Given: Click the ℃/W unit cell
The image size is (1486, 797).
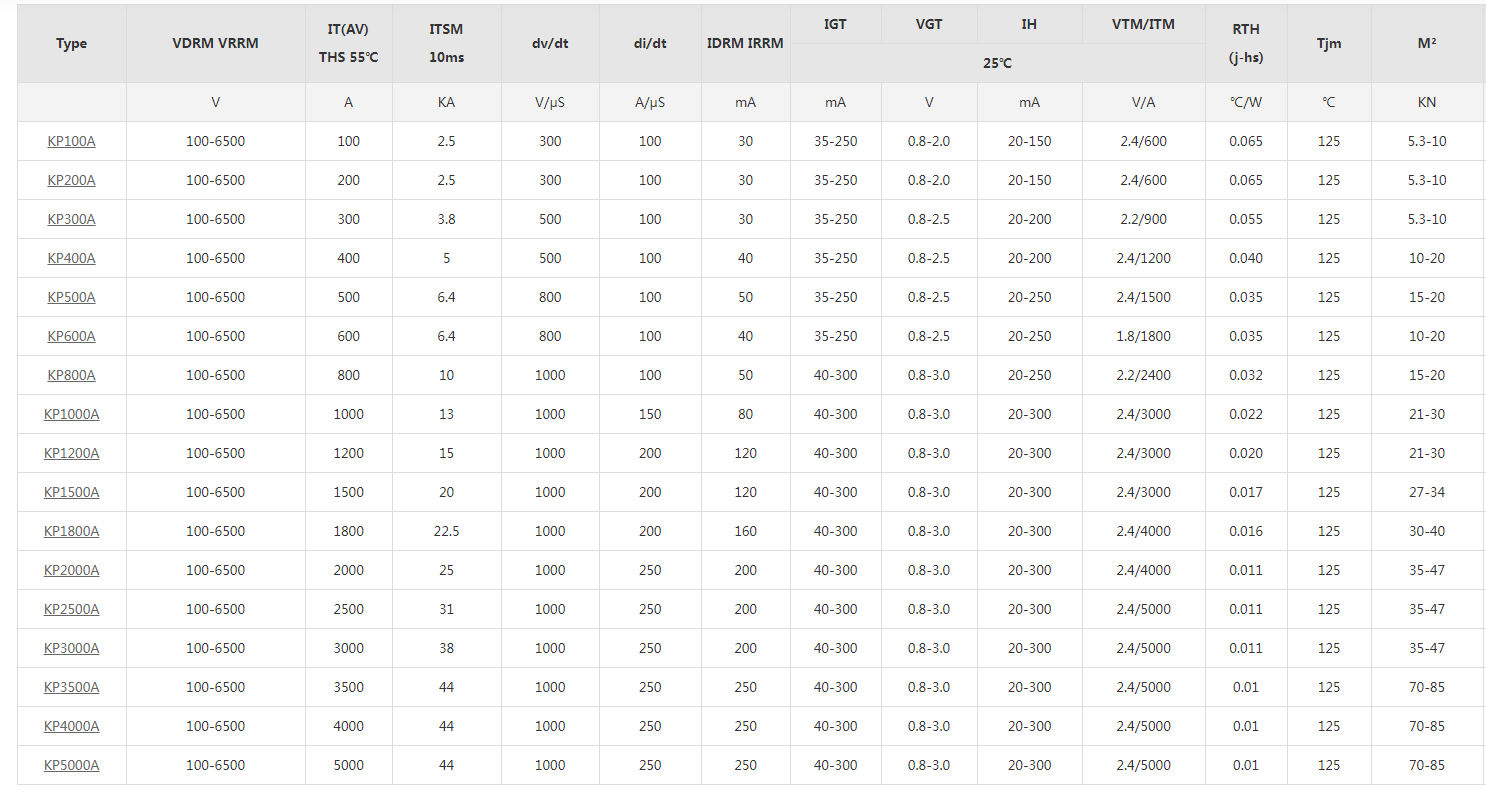Looking at the screenshot, I should click(x=1246, y=102).
